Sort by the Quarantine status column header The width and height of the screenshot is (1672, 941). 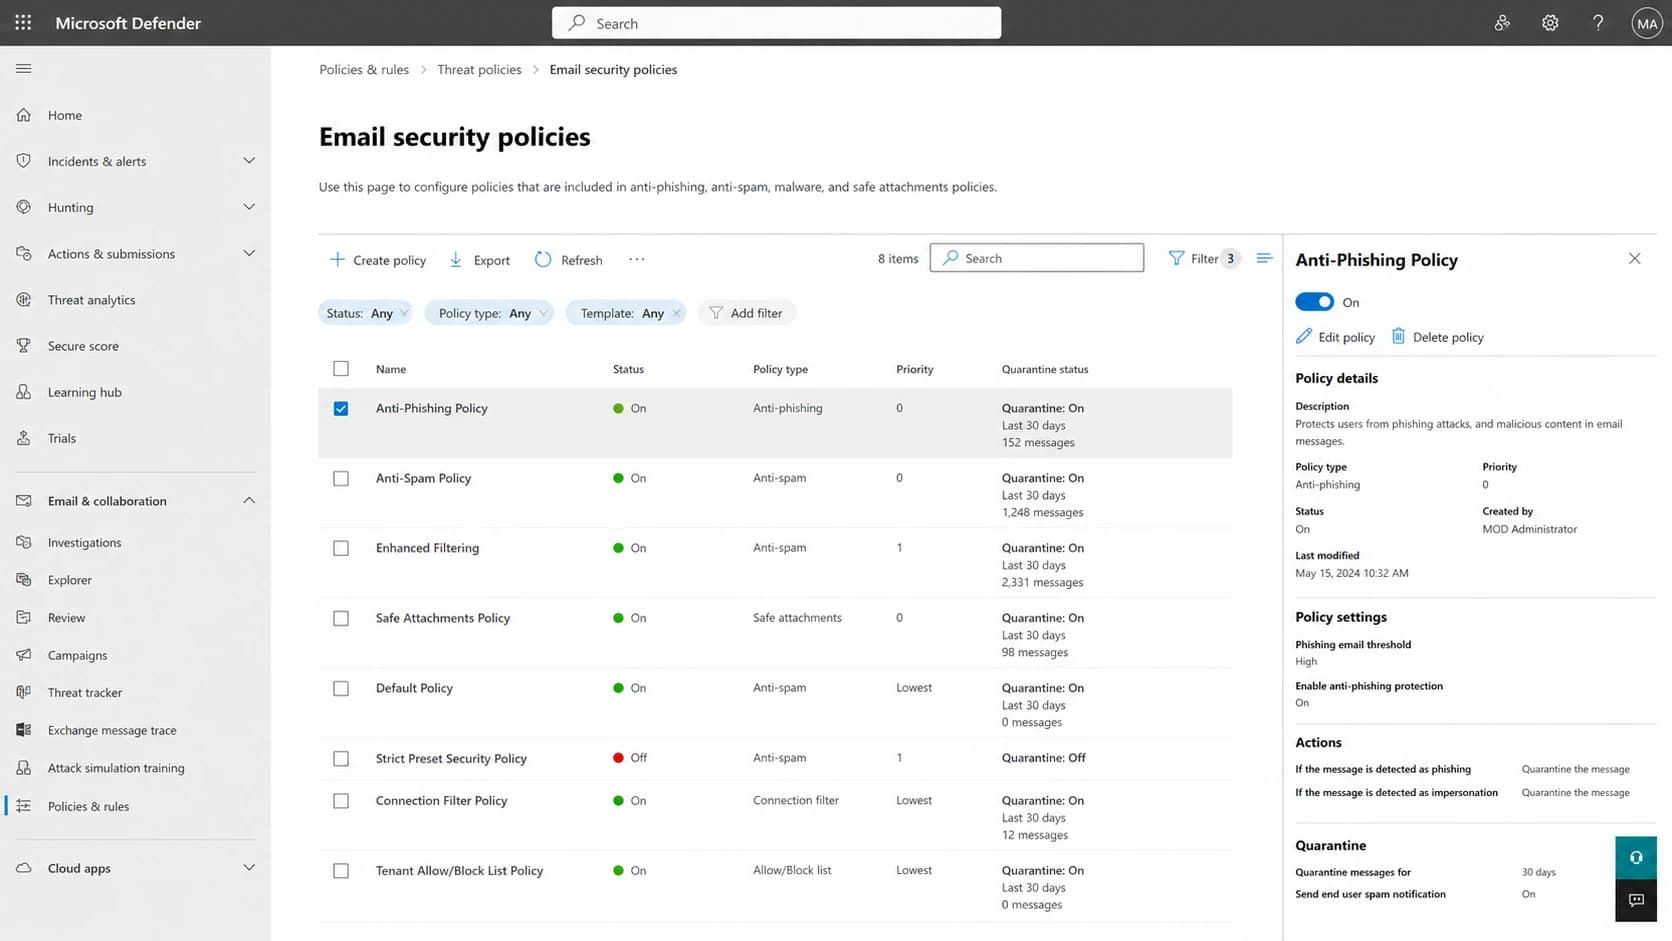[1045, 369]
